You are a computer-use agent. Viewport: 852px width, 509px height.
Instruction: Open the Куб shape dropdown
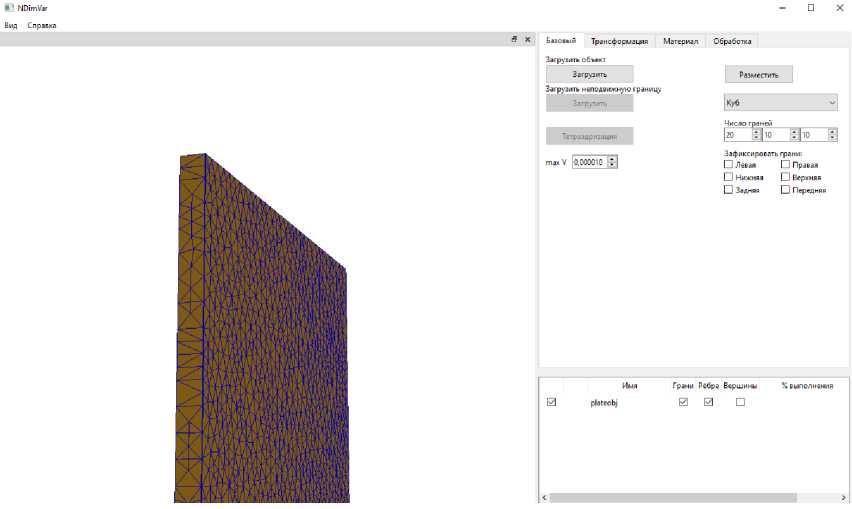(x=780, y=102)
